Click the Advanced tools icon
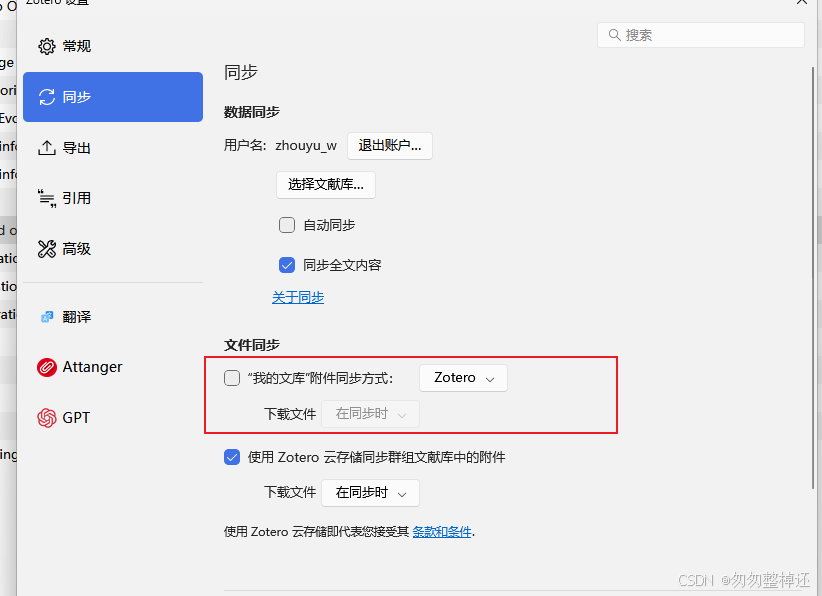822x596 pixels. point(47,249)
